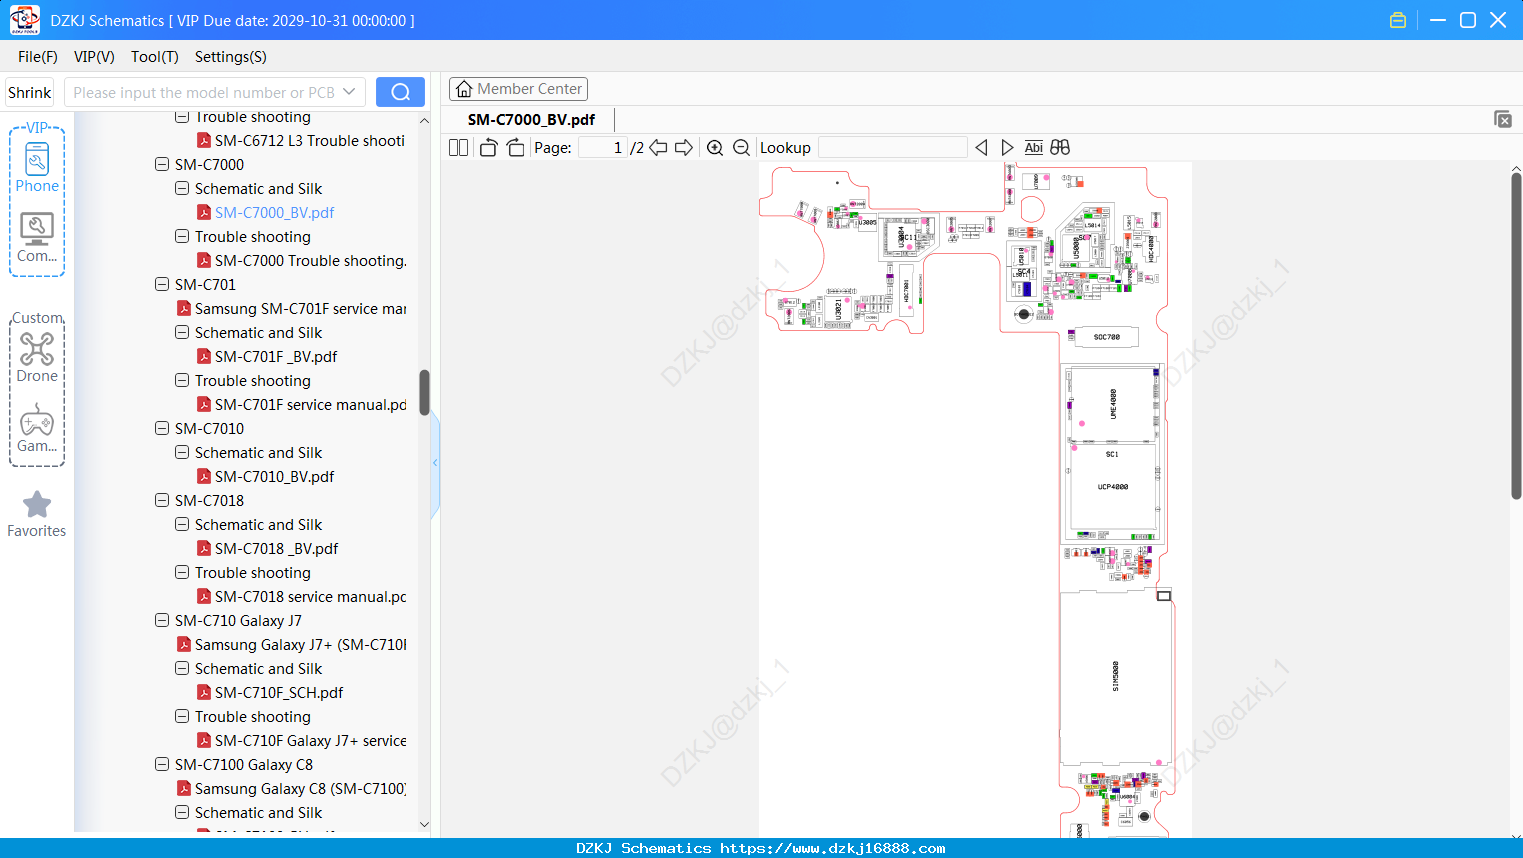
Task: Click the binoculars search icon
Action: tap(1060, 148)
